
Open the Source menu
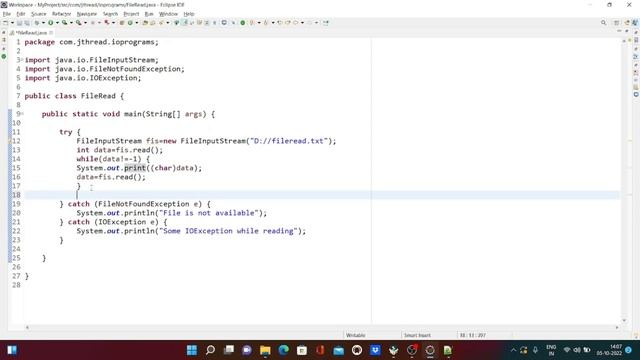click(39, 14)
